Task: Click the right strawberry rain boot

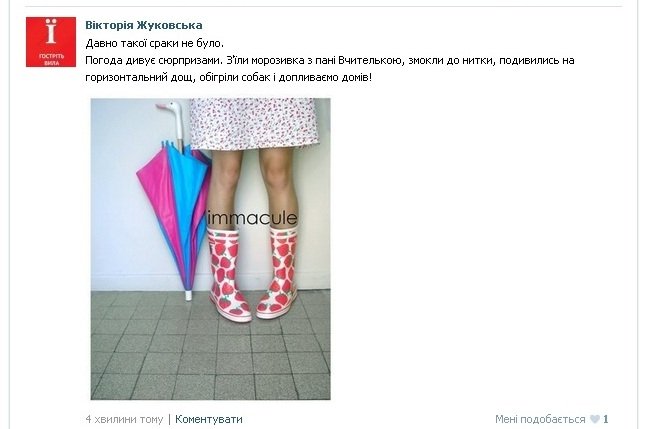Action: pyautogui.click(x=278, y=274)
